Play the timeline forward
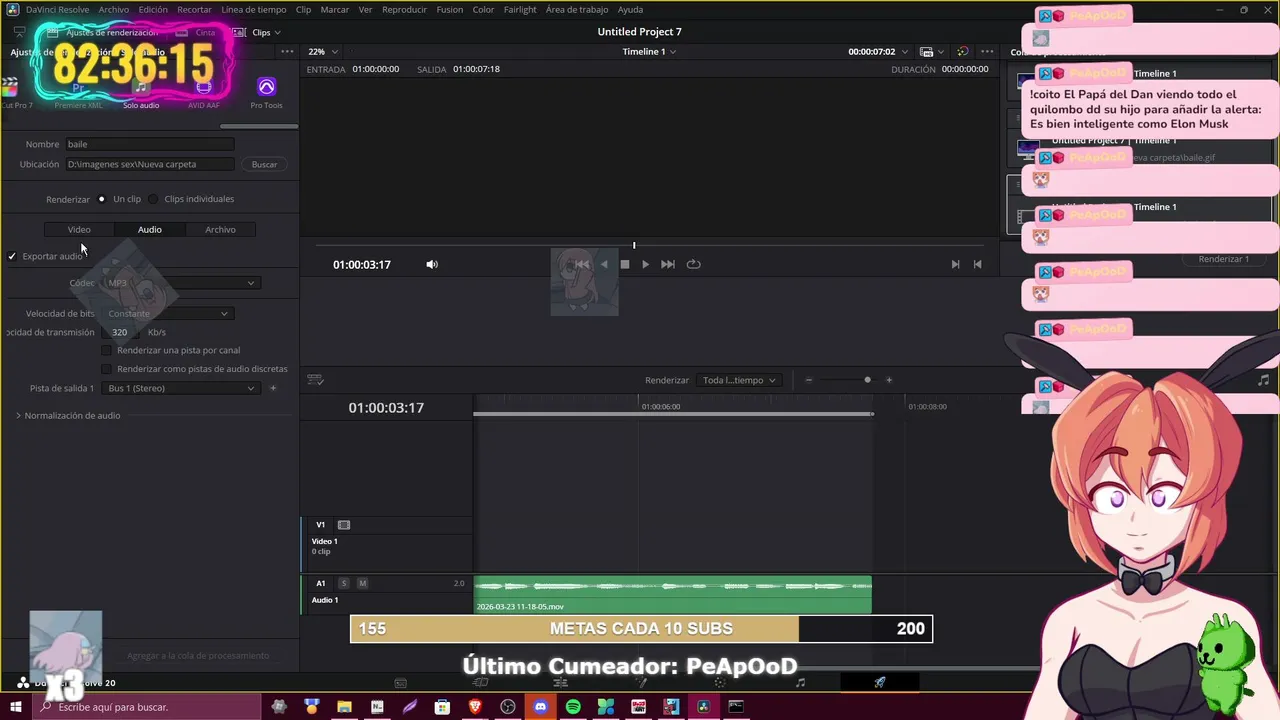This screenshot has width=1280, height=720. tap(645, 264)
